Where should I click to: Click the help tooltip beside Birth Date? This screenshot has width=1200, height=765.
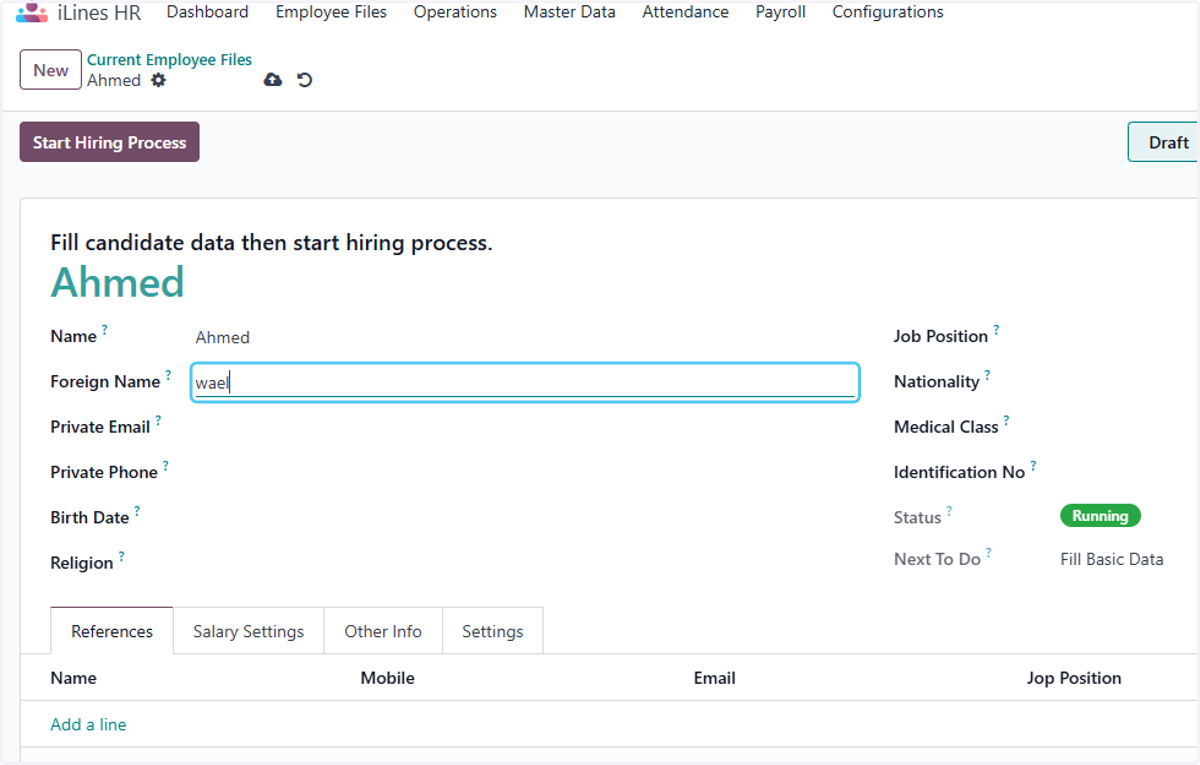[x=137, y=511]
